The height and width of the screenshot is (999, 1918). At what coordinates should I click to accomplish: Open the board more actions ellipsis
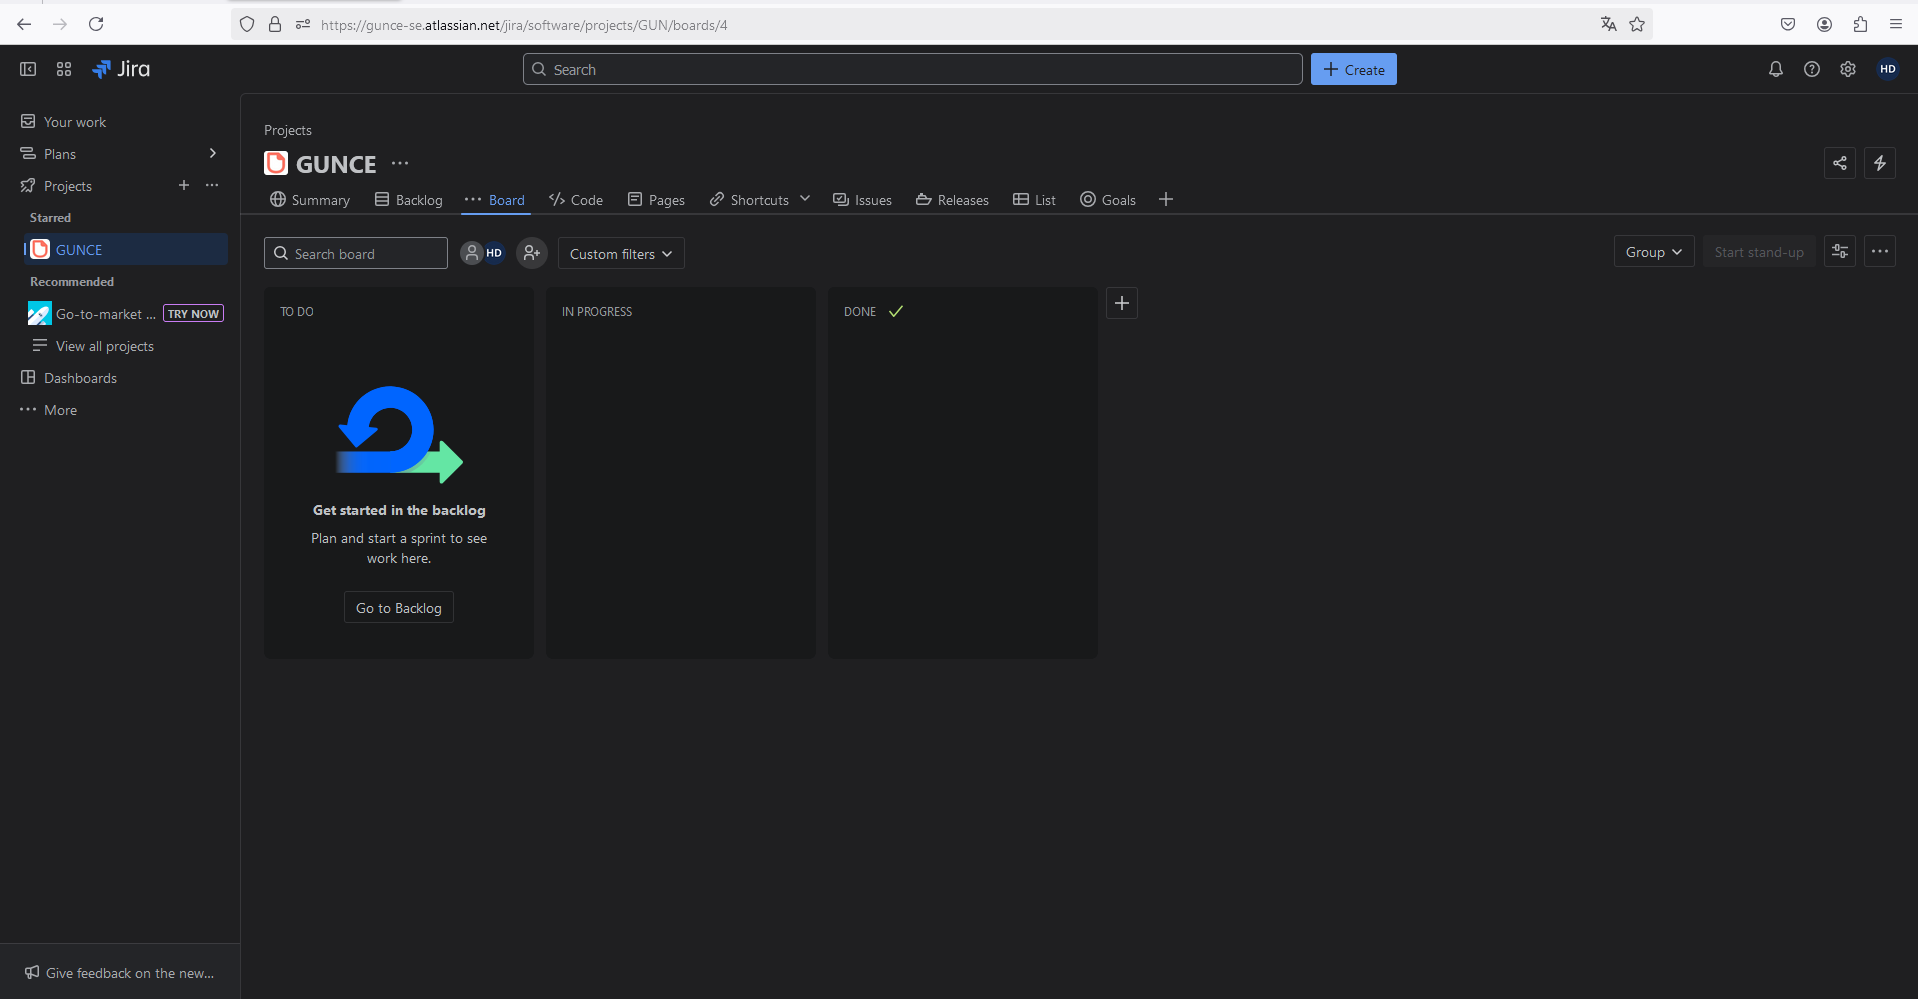[1880, 252]
